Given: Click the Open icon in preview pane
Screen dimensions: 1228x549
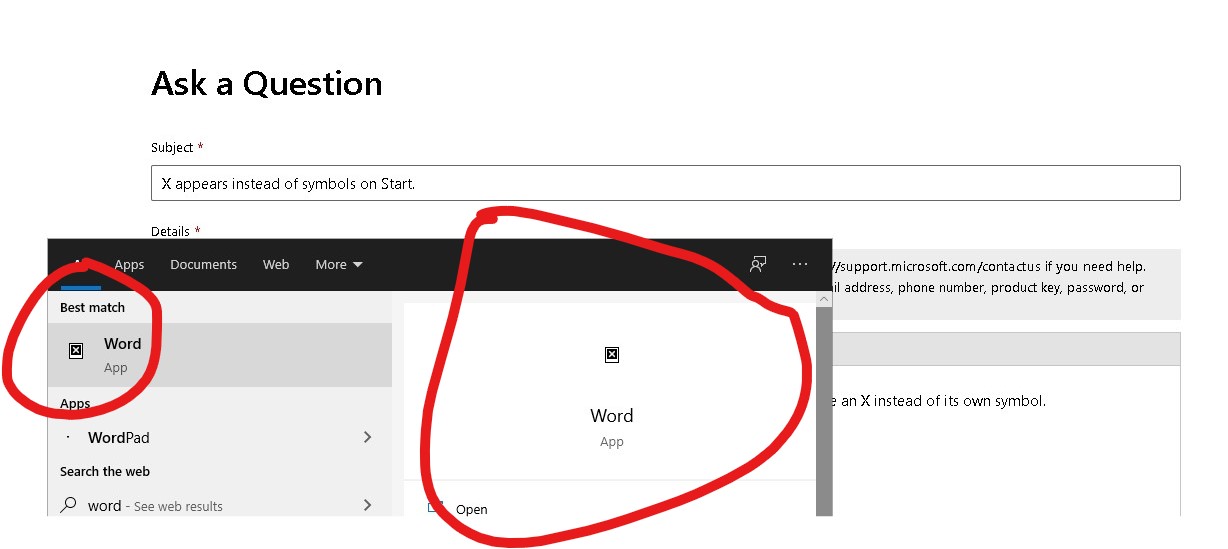Looking at the screenshot, I should (435, 508).
